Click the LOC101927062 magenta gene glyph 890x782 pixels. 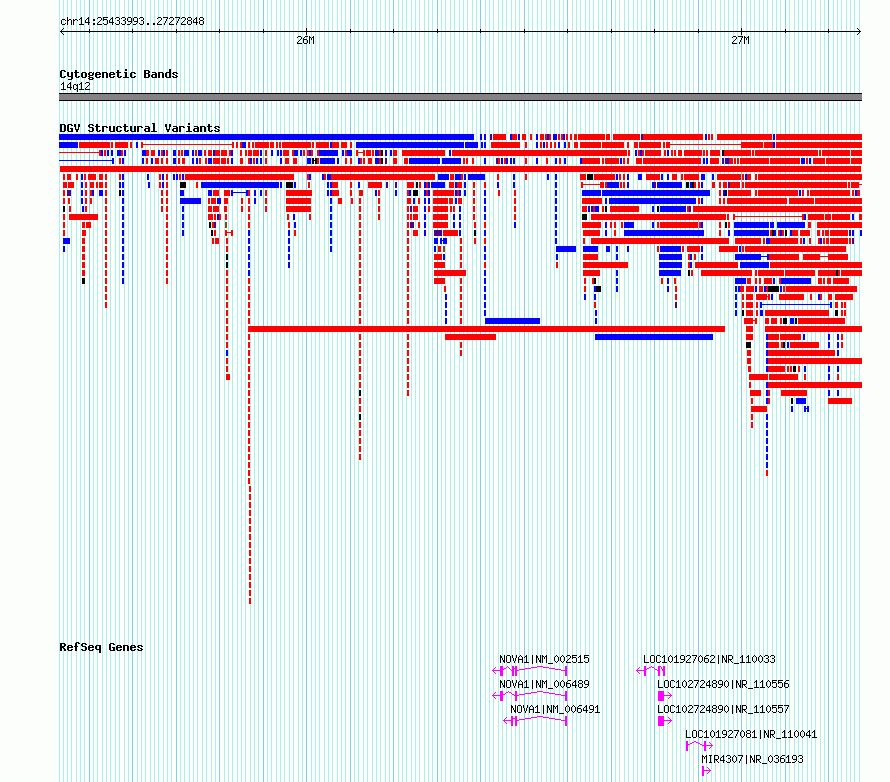point(650,671)
